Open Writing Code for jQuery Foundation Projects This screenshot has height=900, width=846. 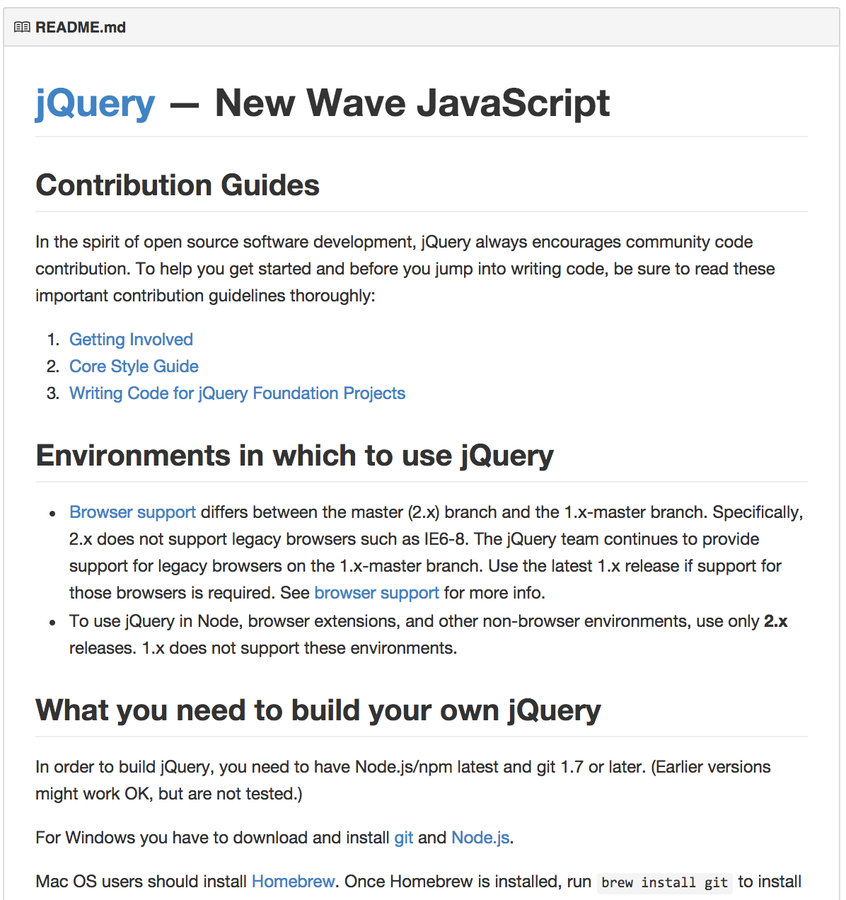pyautogui.click(x=237, y=393)
